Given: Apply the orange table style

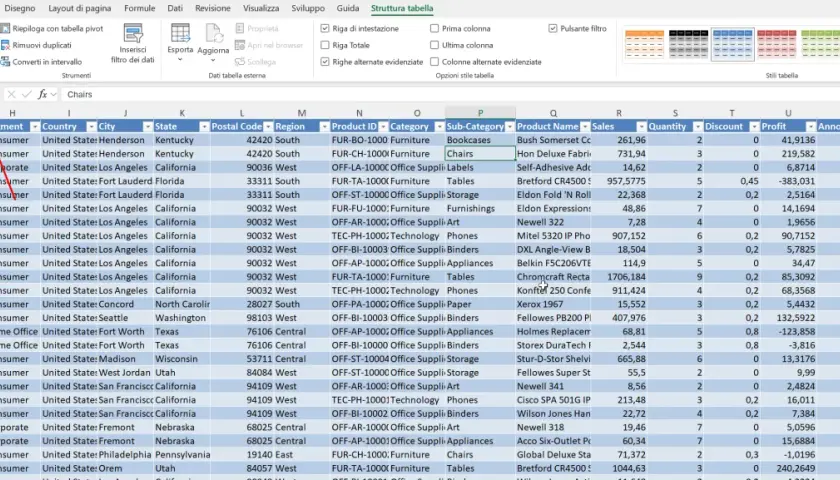Looking at the screenshot, I should coord(644,44).
